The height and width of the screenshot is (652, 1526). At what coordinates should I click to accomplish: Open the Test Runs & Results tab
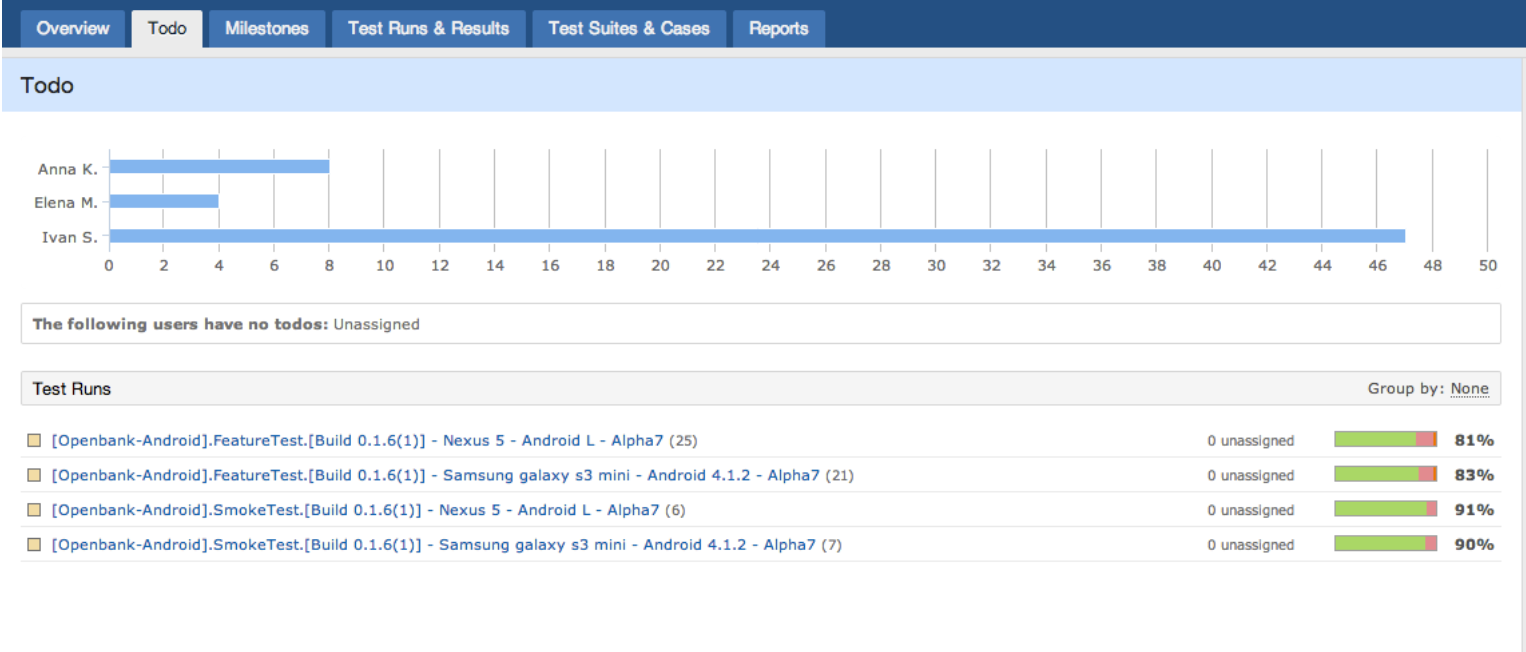(428, 28)
